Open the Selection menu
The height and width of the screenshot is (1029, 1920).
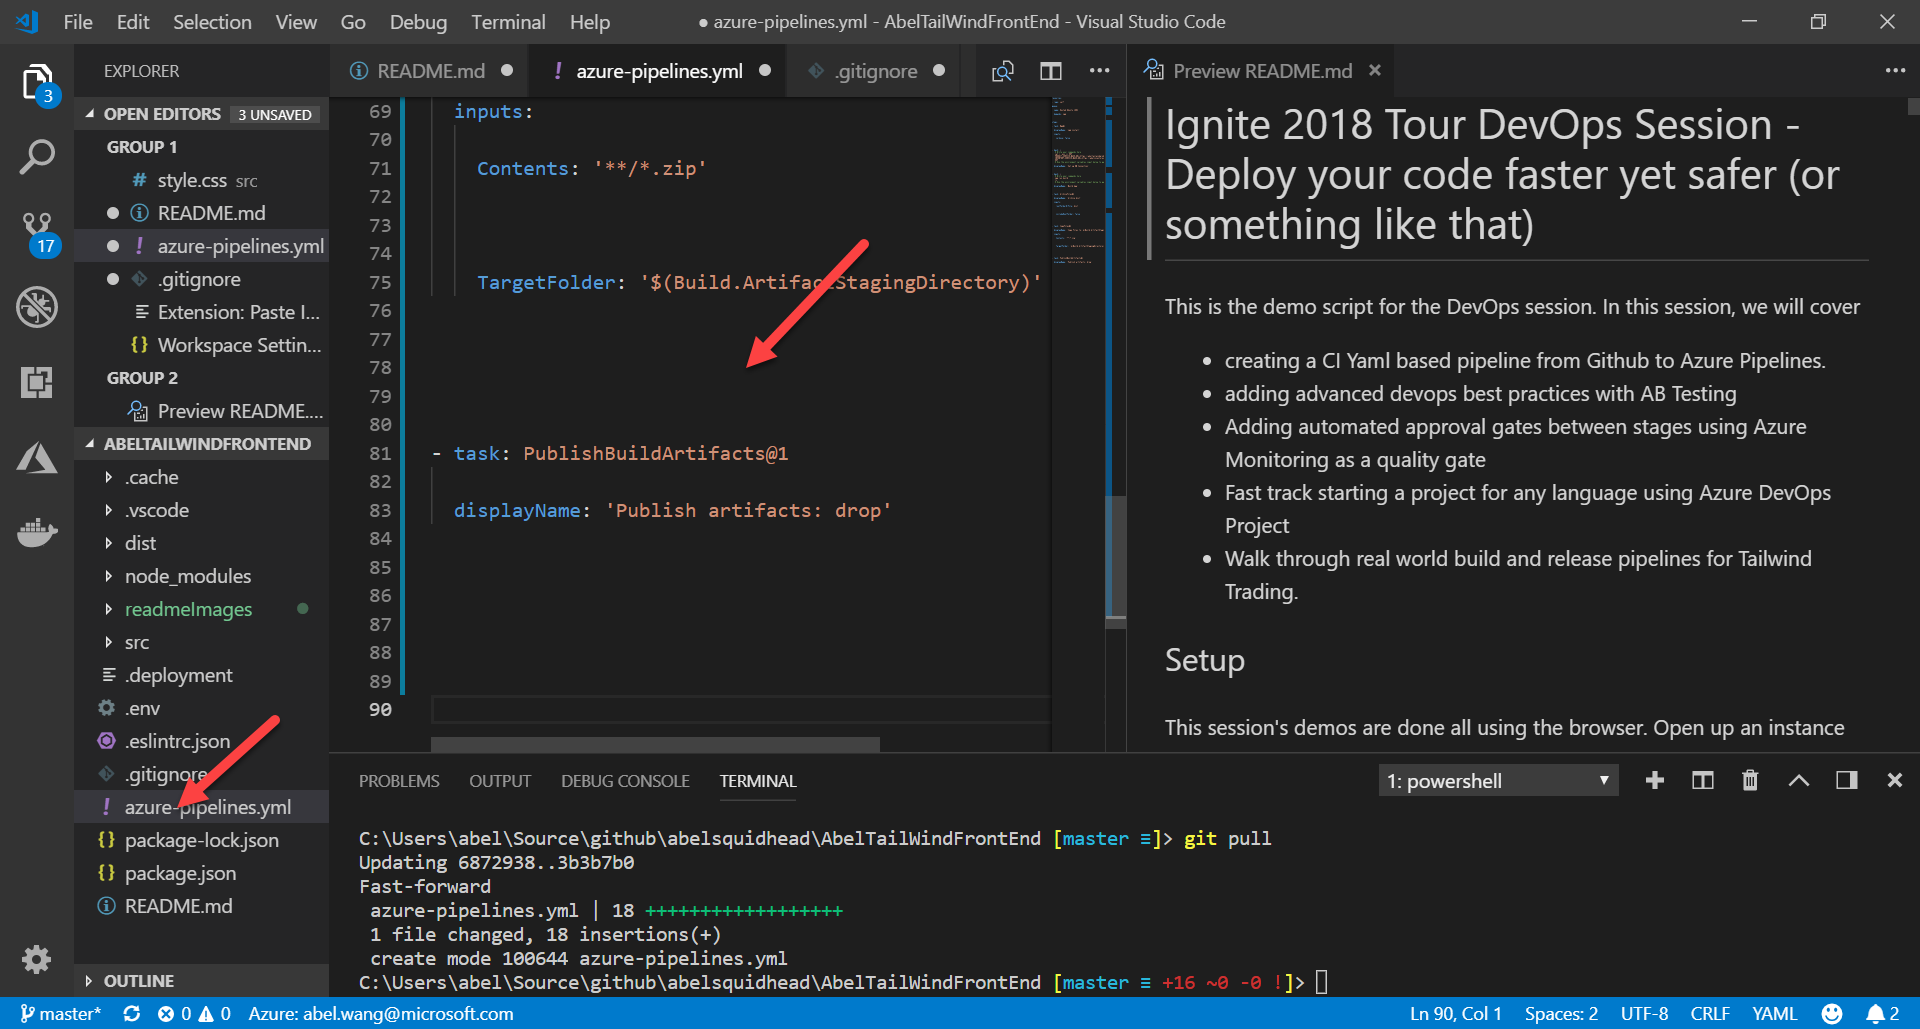click(x=212, y=22)
